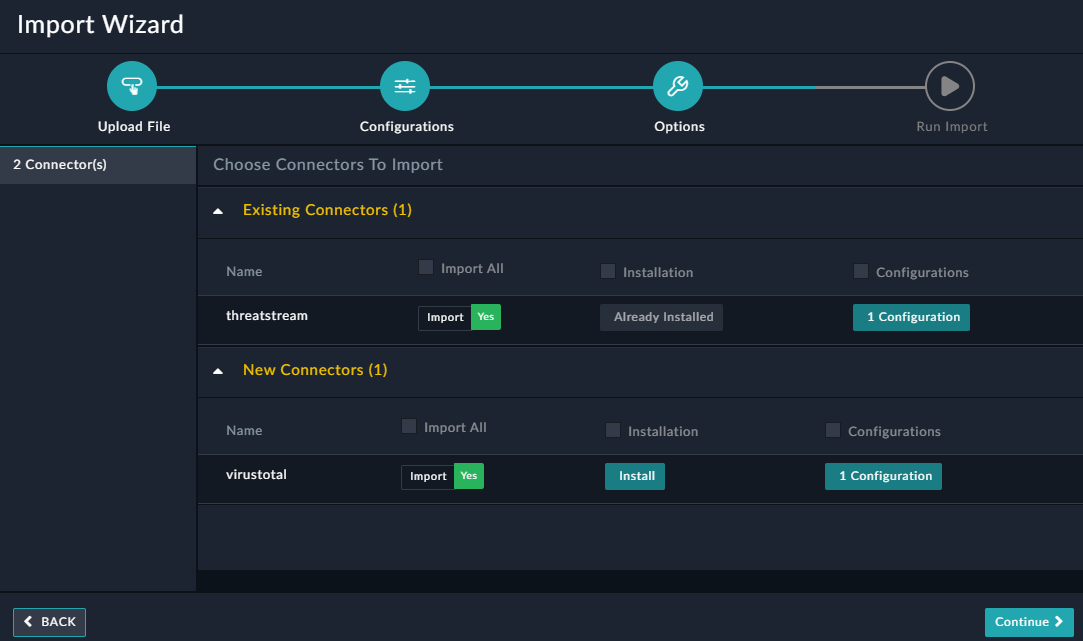This screenshot has width=1083, height=641.
Task: Check Installation box under Existing Connectors
Action: pyautogui.click(x=608, y=271)
